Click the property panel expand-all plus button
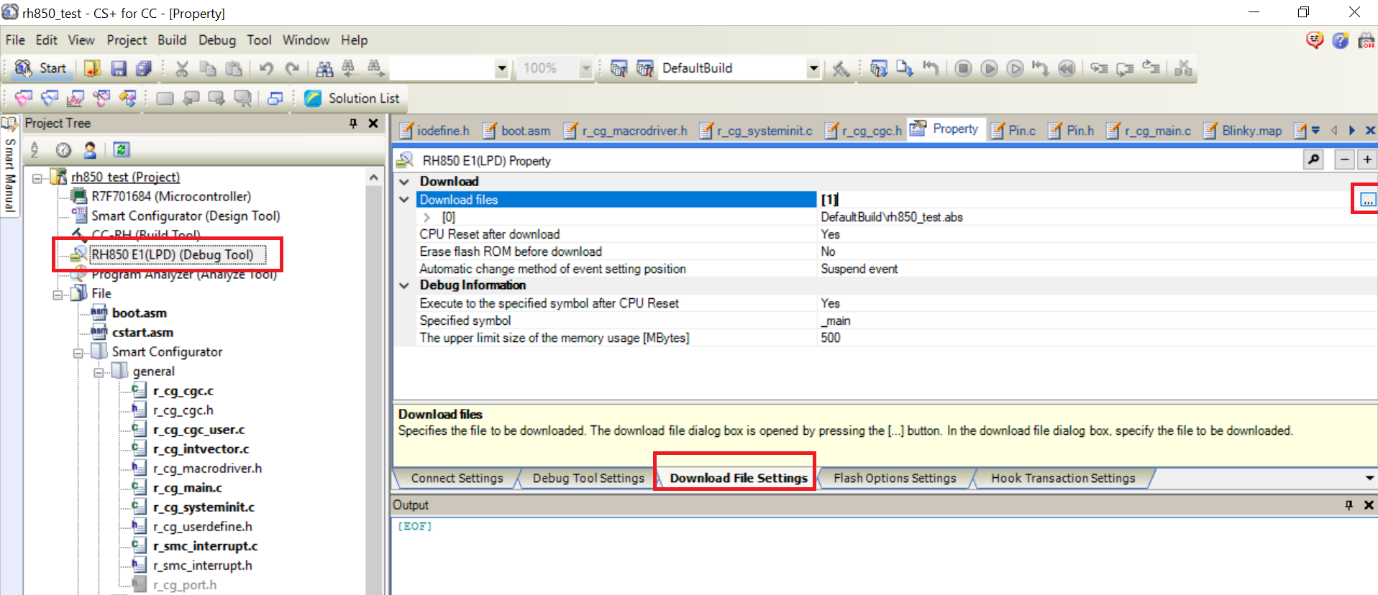 (x=1367, y=160)
